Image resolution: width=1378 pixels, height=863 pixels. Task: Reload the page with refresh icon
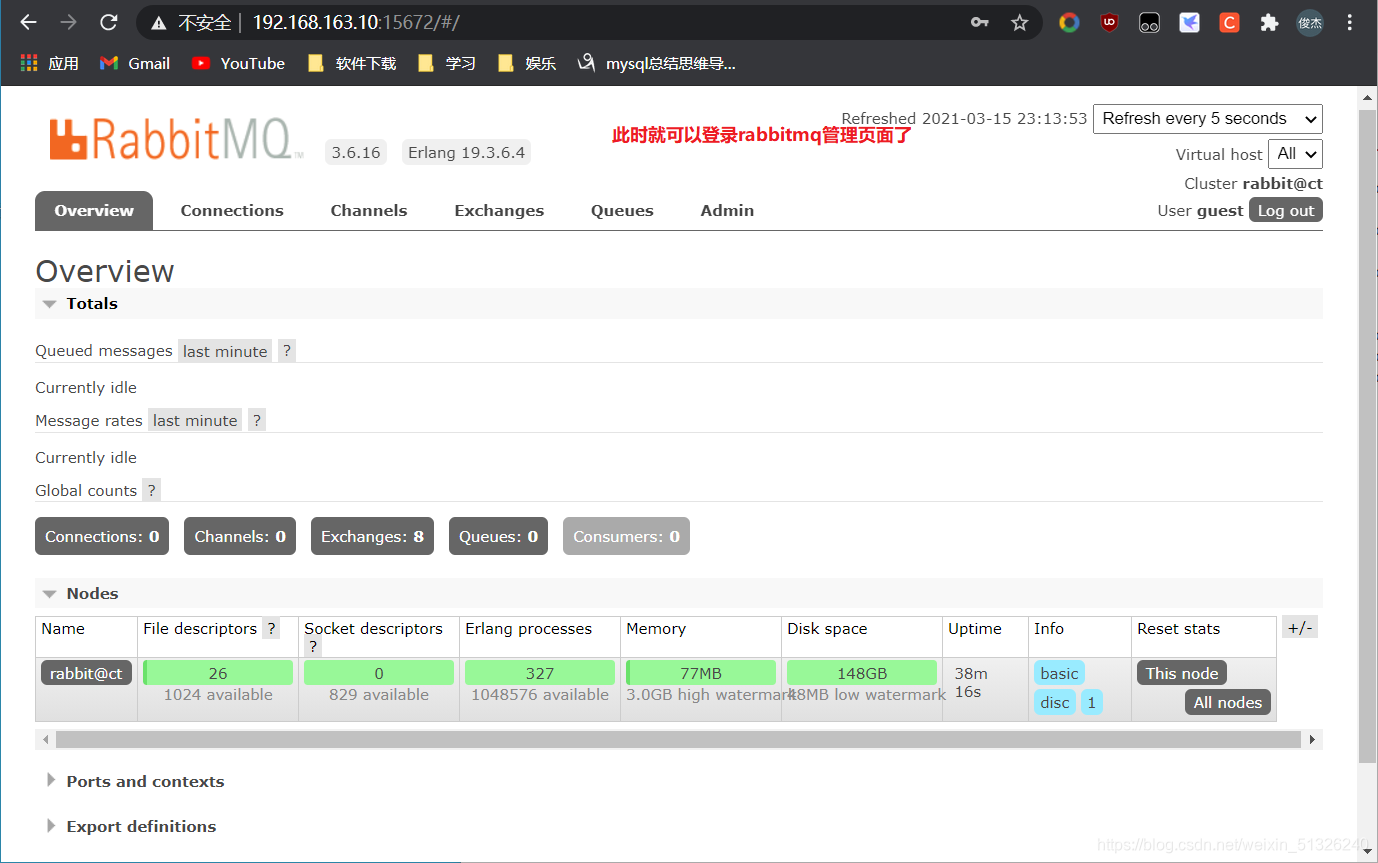(x=109, y=22)
